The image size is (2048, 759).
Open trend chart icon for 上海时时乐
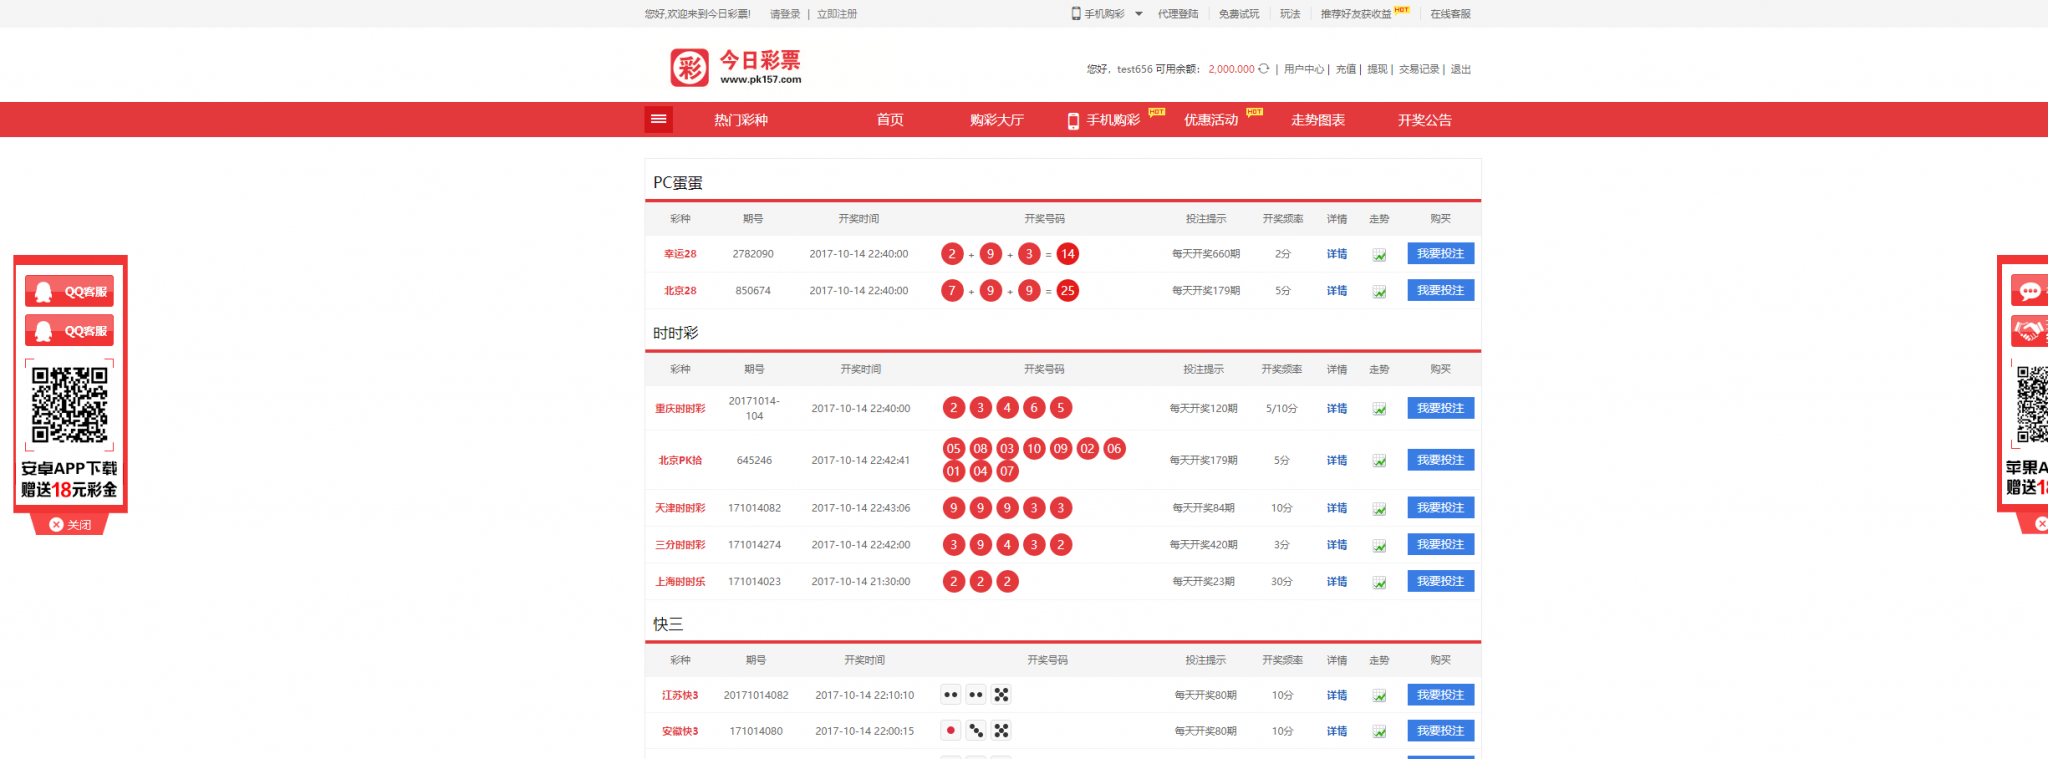[1379, 582]
